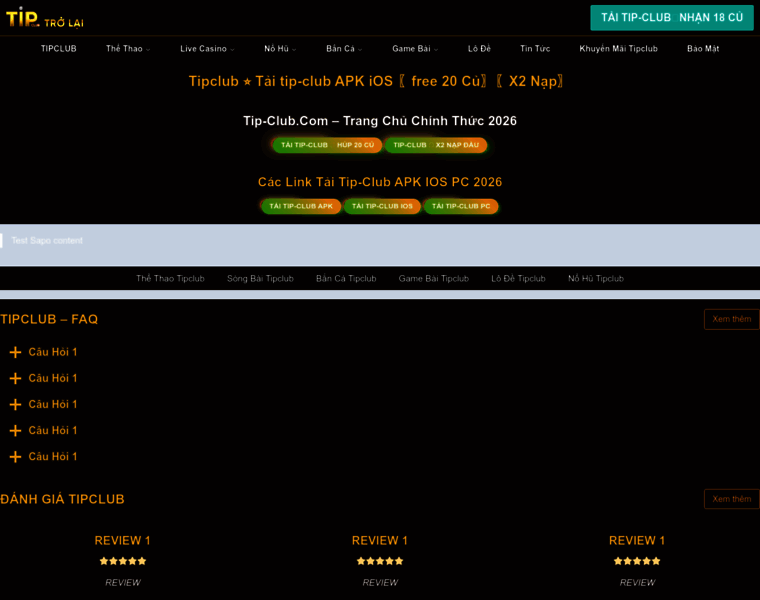760x600 pixels.
Task: Open the Game Bài menu
Action: point(414,49)
